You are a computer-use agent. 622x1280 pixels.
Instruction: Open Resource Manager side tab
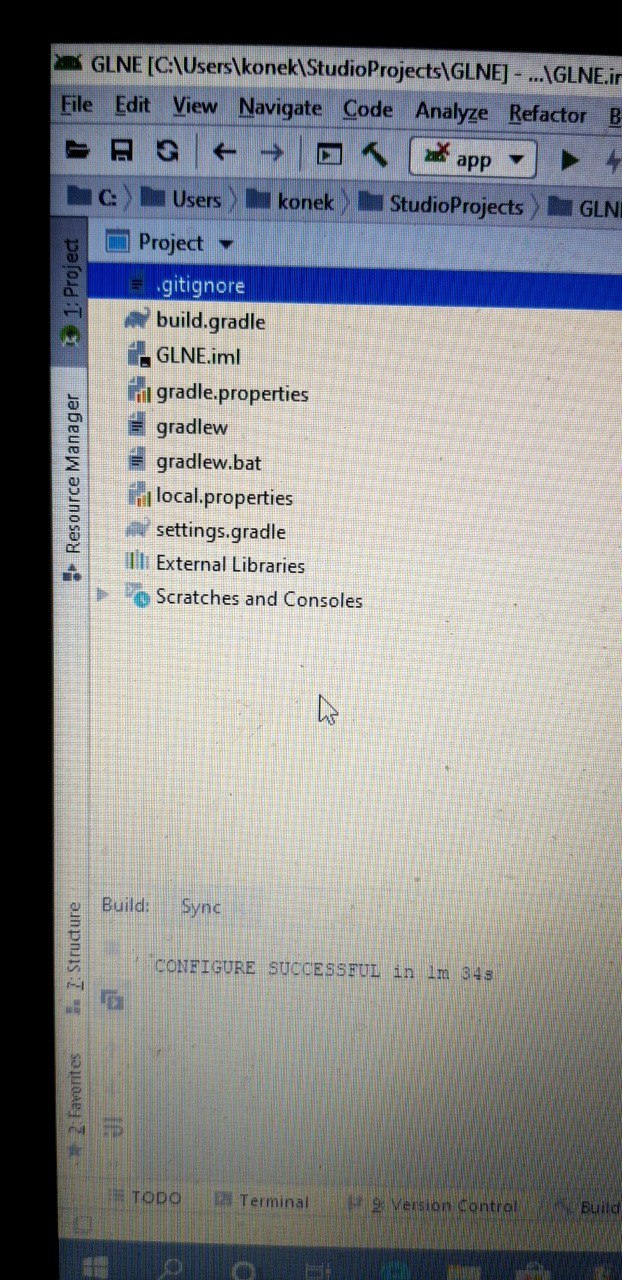click(72, 486)
